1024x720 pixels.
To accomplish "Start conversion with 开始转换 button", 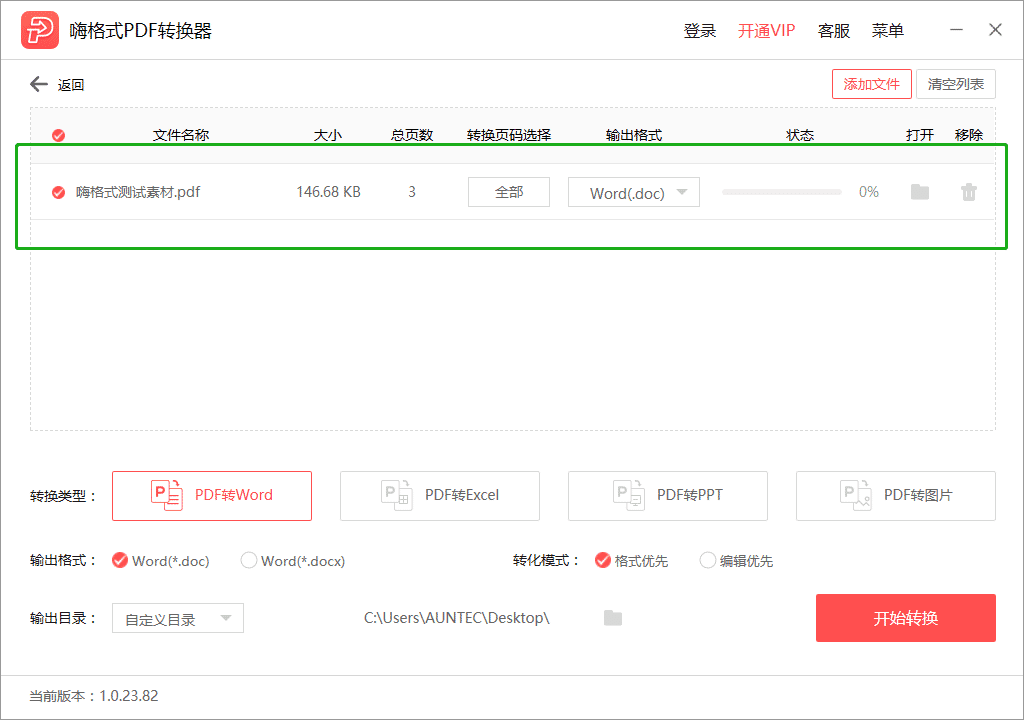I will point(905,617).
